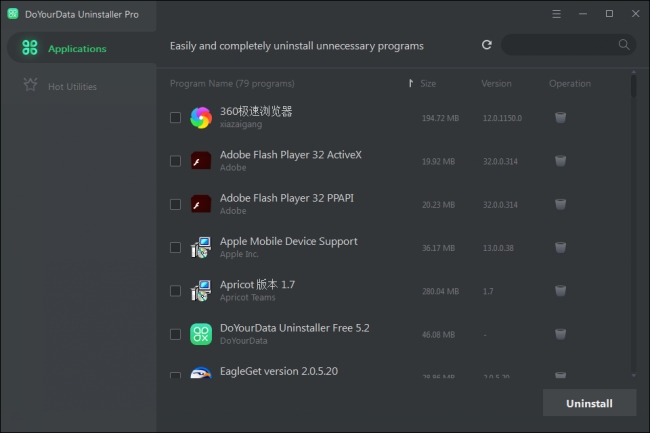Select Adobe Flash Player 32 PPAPI name

coord(287,198)
